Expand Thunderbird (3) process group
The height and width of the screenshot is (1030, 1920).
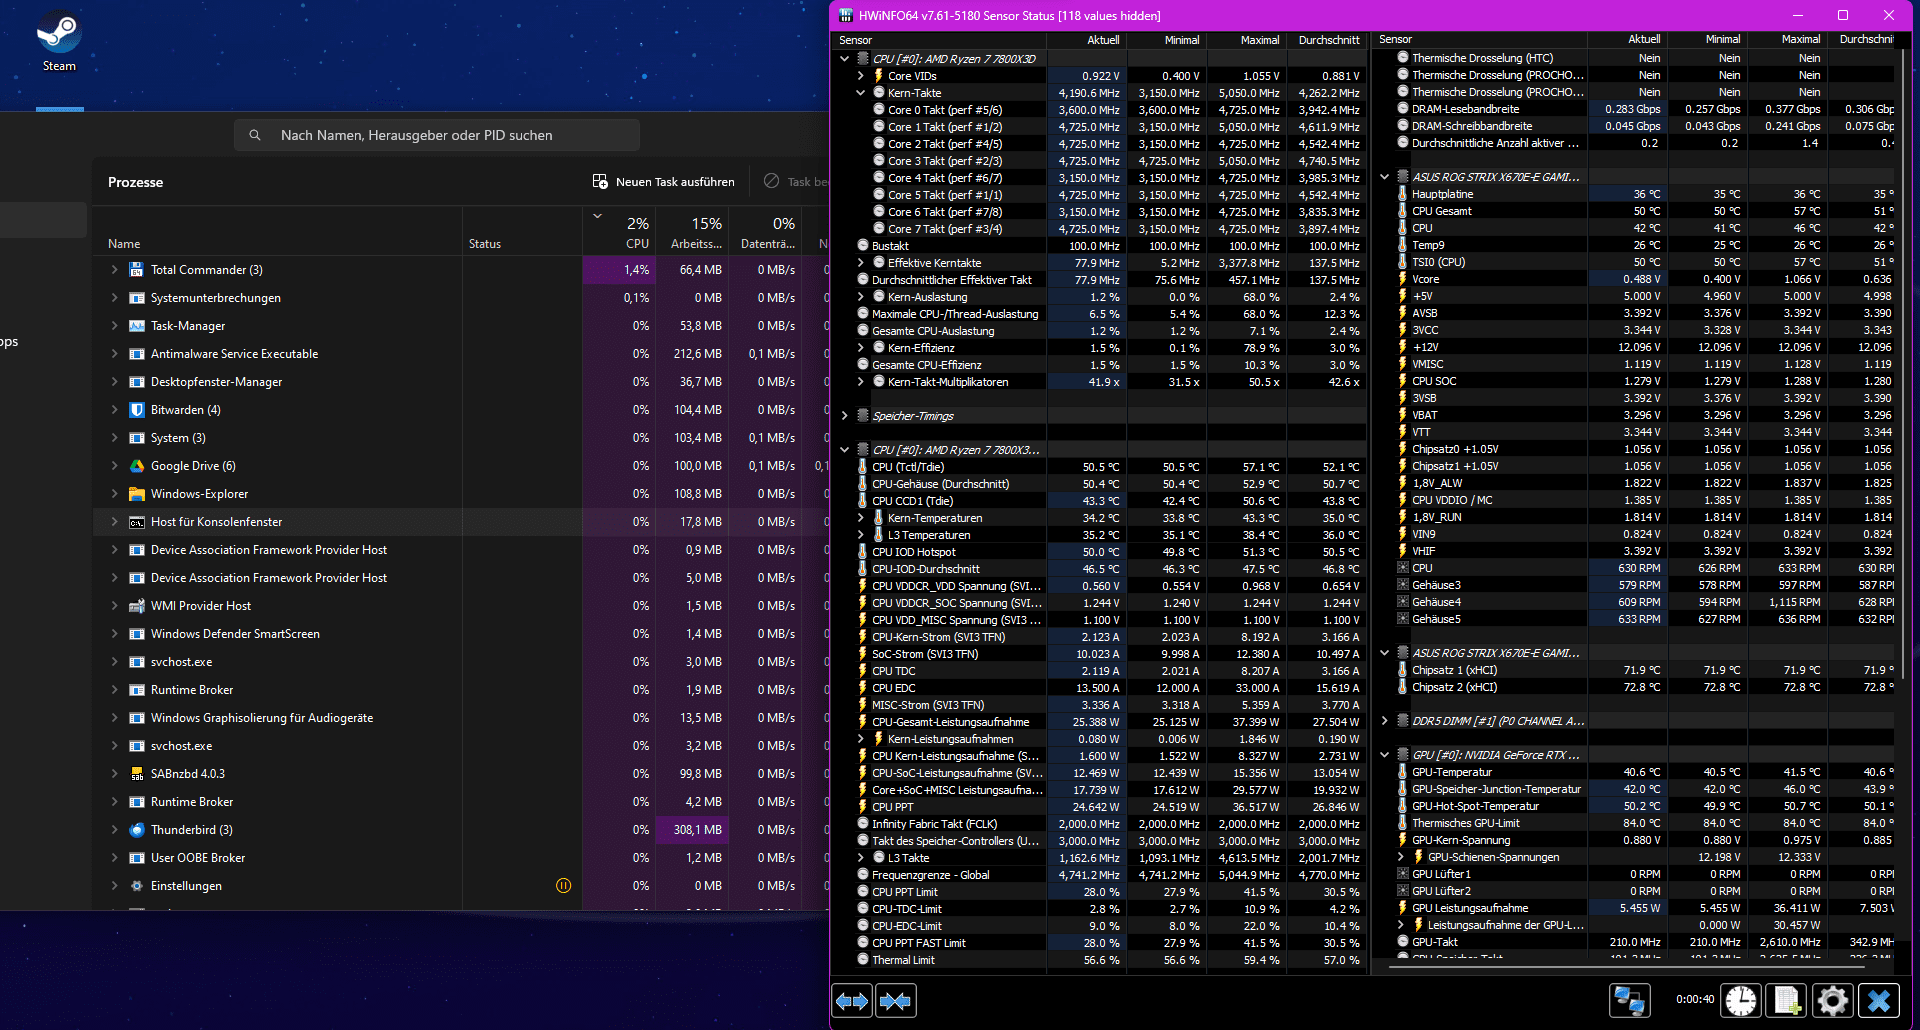114,830
